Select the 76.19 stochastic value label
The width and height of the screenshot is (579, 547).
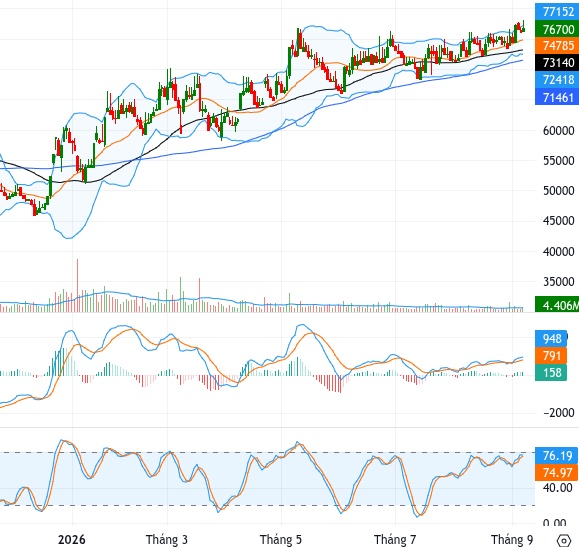point(556,455)
